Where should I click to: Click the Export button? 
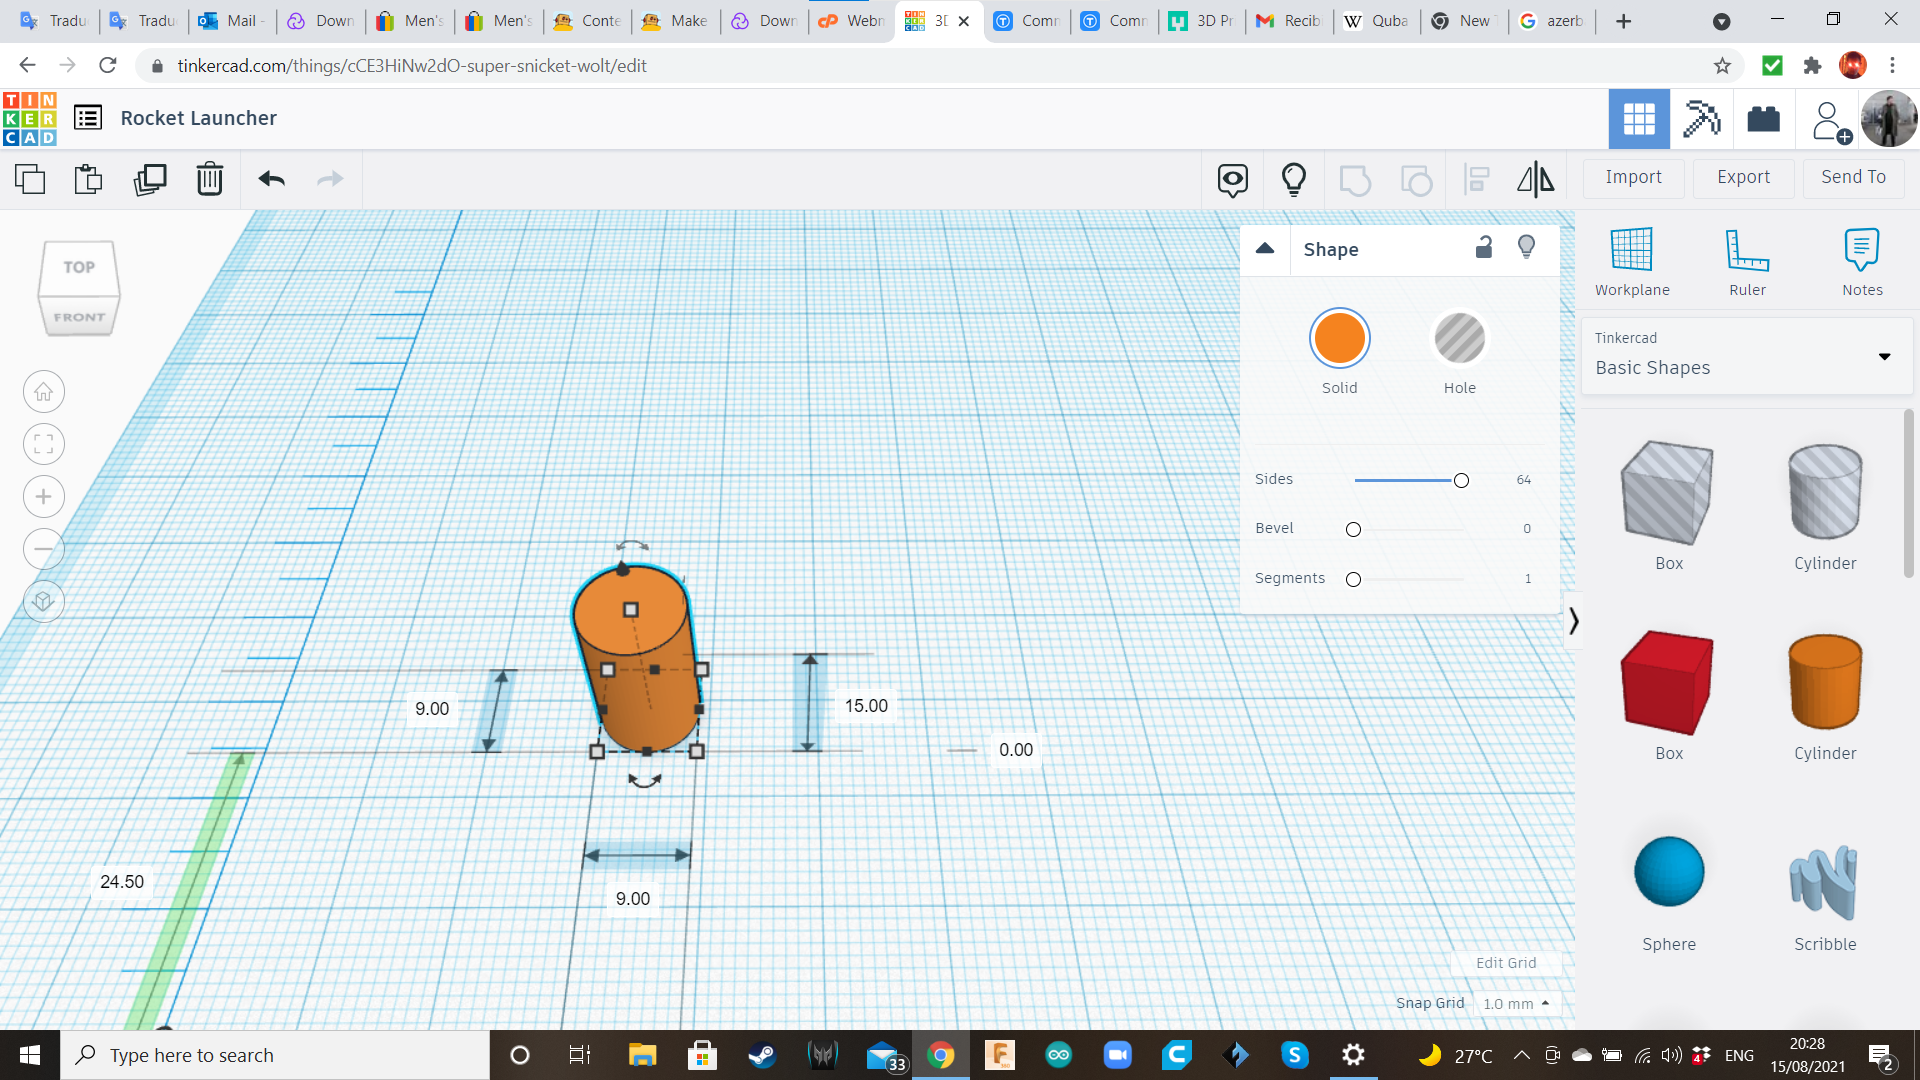[1743, 177]
